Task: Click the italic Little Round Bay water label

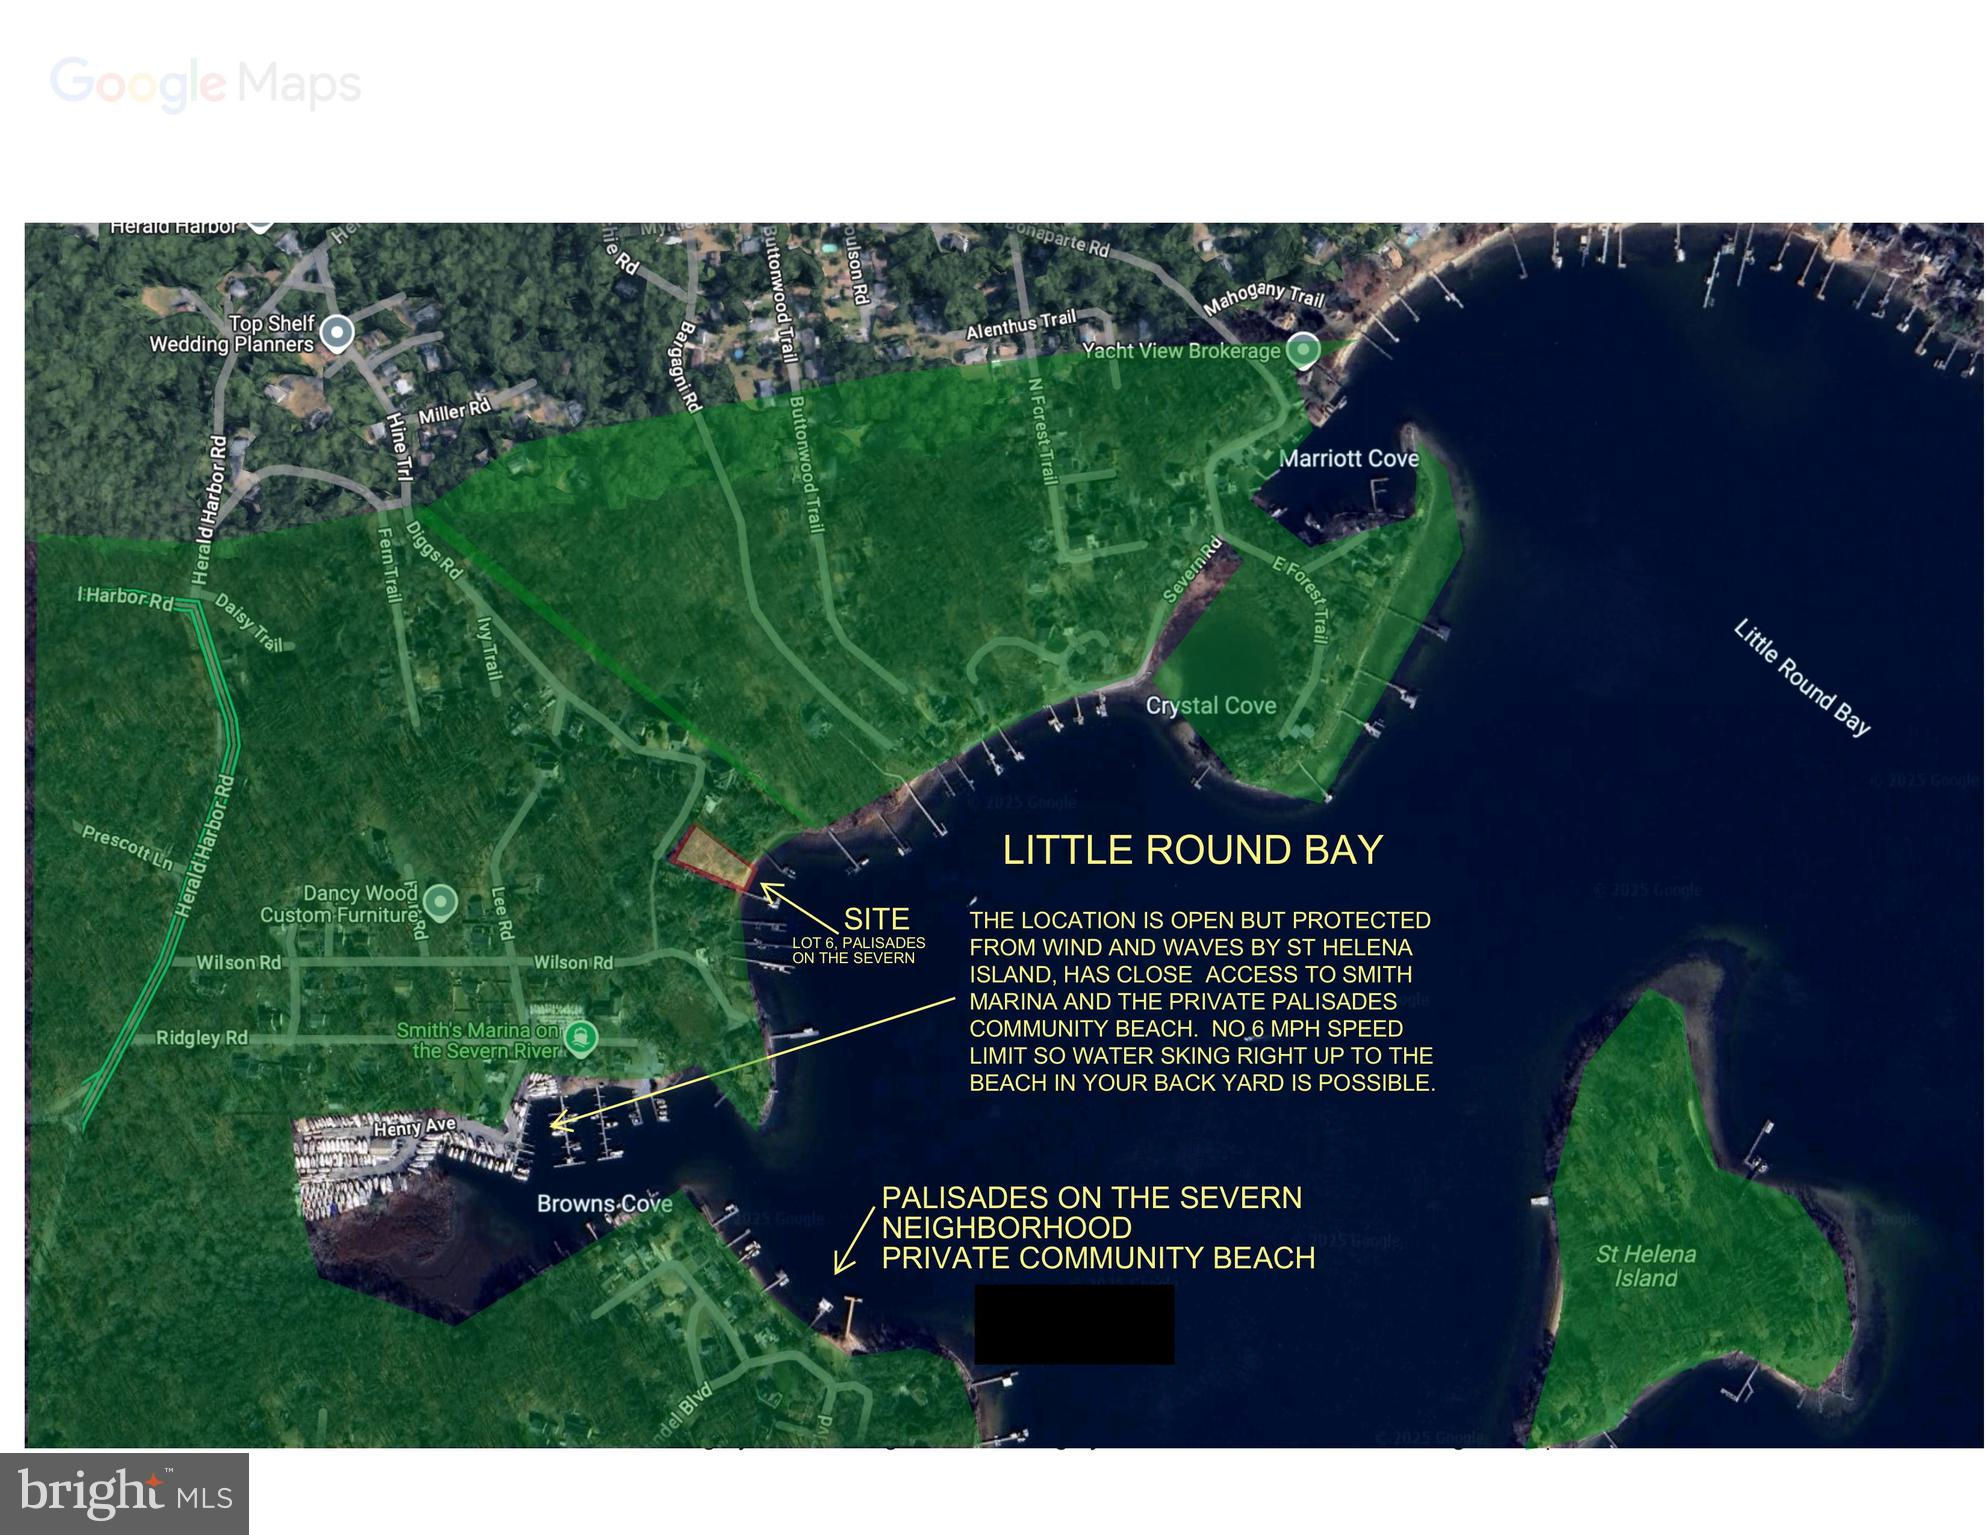Action: [x=1801, y=679]
